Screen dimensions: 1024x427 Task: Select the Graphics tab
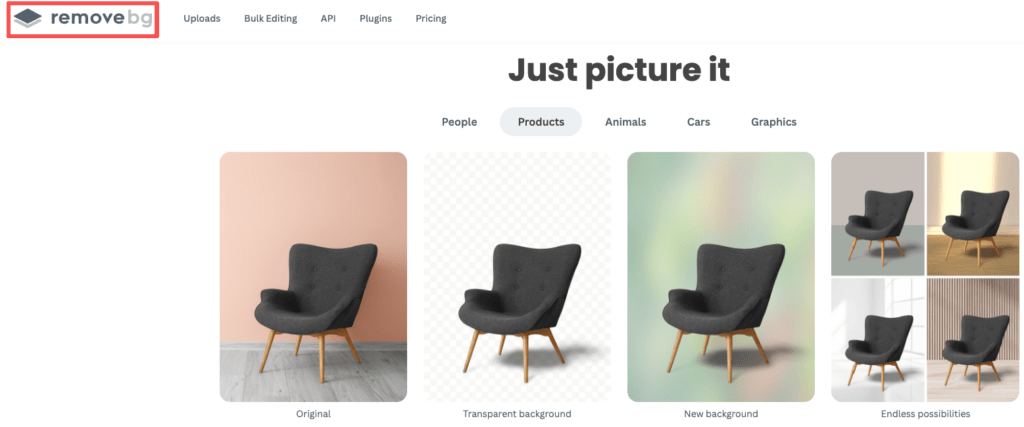click(x=773, y=122)
